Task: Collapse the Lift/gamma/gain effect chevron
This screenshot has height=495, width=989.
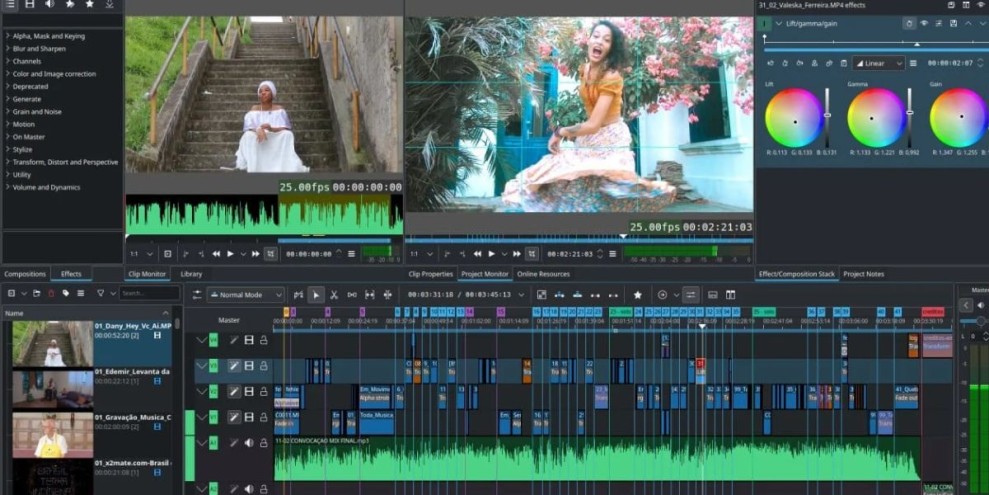Action: click(780, 23)
